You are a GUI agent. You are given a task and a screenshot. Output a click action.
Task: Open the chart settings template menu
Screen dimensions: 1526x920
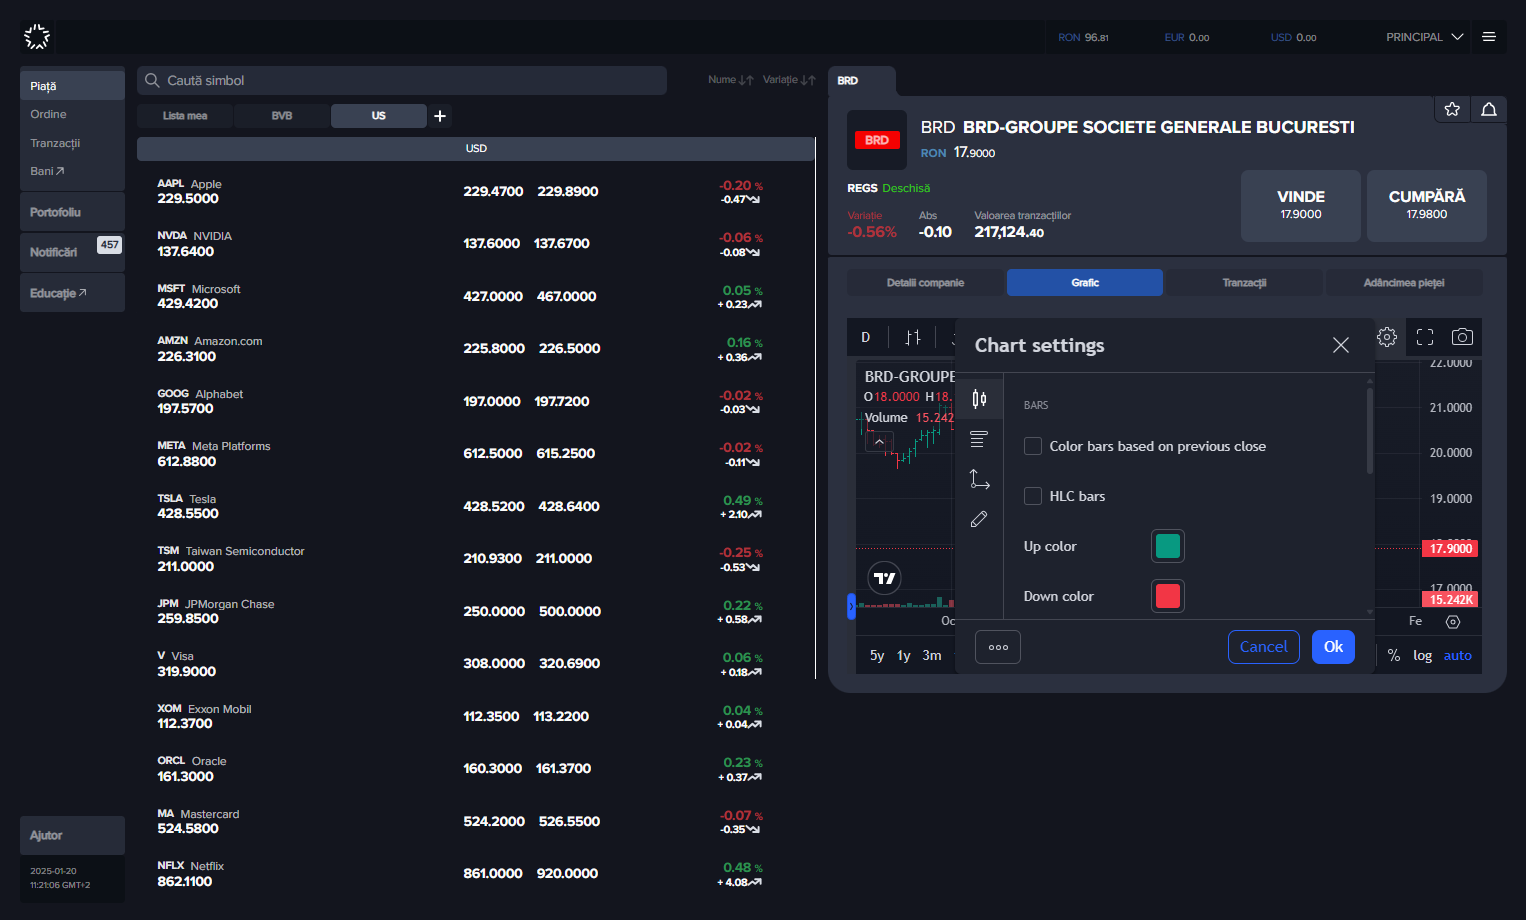[998, 647]
